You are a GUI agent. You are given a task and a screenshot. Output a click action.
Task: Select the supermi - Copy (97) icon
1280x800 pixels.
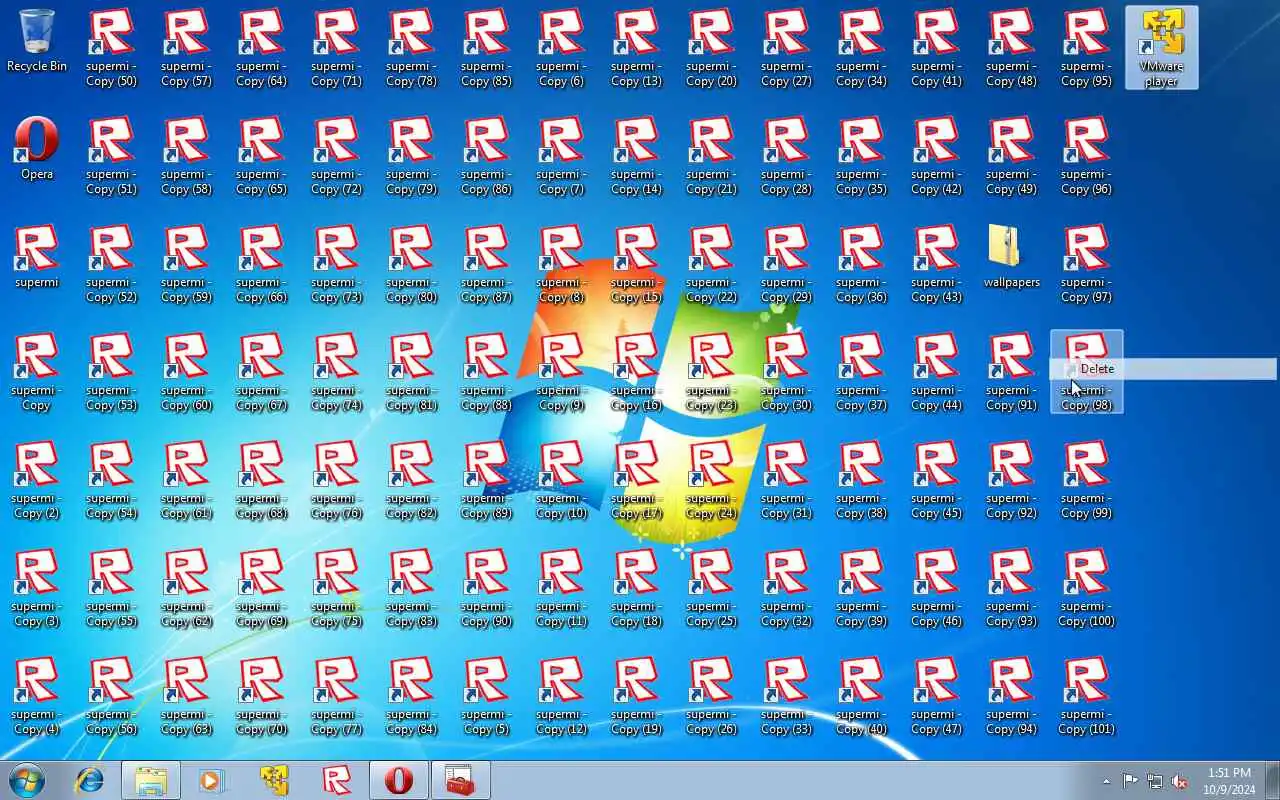[1086, 263]
